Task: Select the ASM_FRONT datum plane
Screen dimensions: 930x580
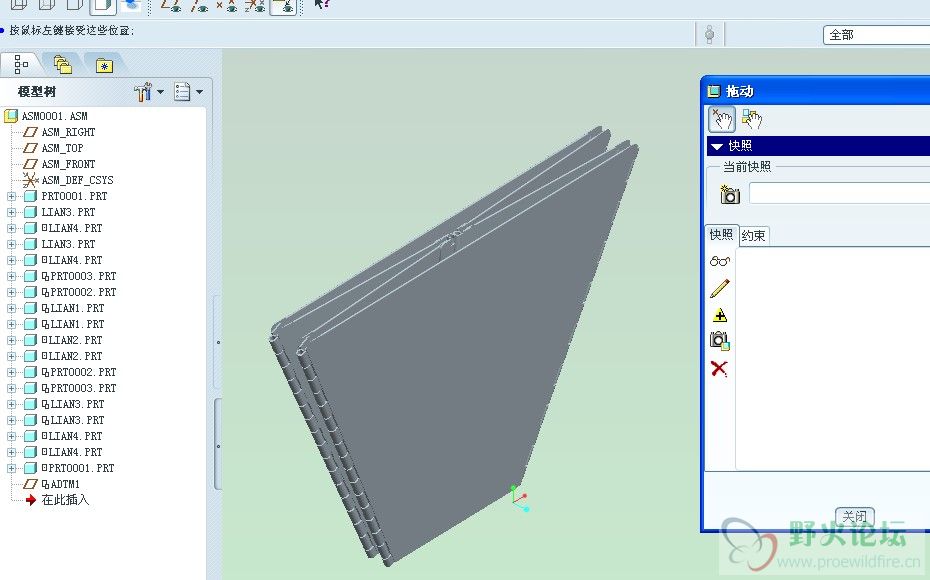Action: pos(68,164)
